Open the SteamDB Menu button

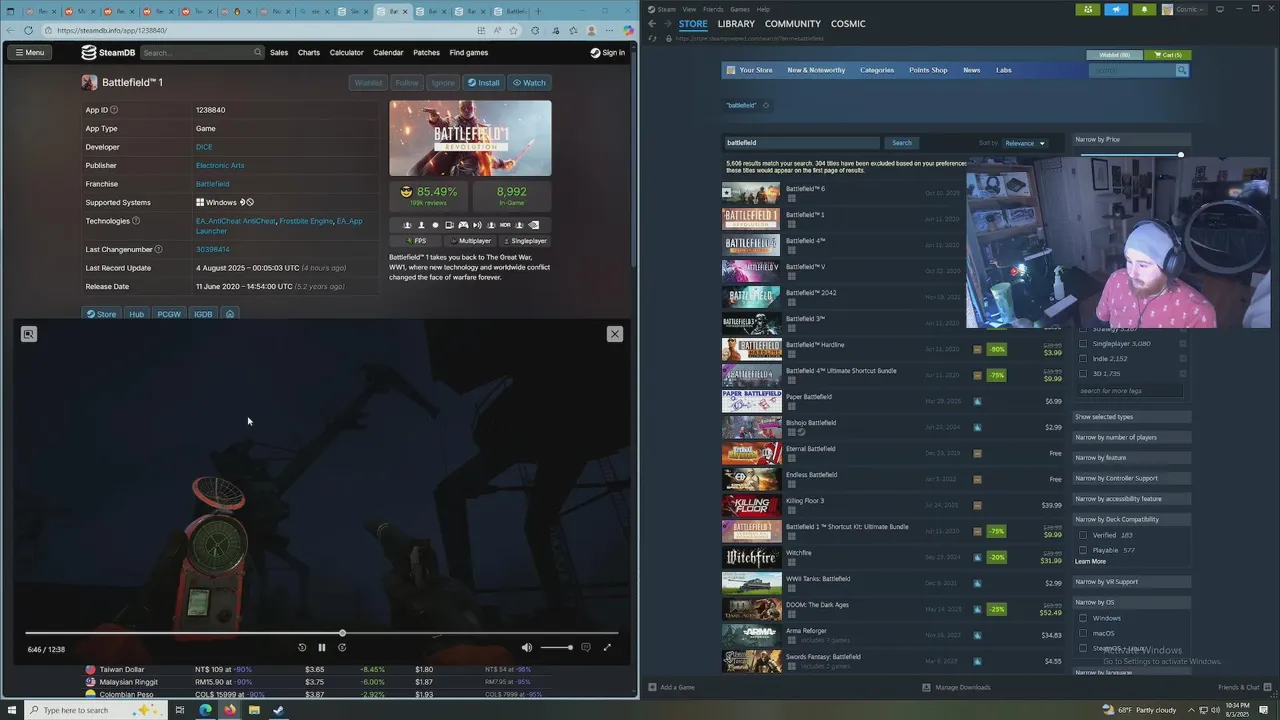coord(28,52)
